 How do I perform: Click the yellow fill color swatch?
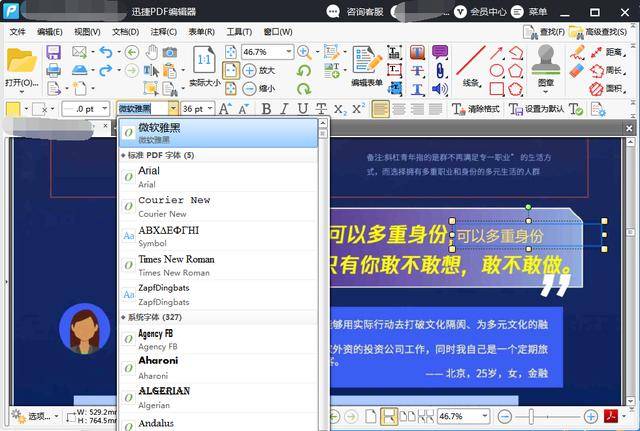coord(13,109)
